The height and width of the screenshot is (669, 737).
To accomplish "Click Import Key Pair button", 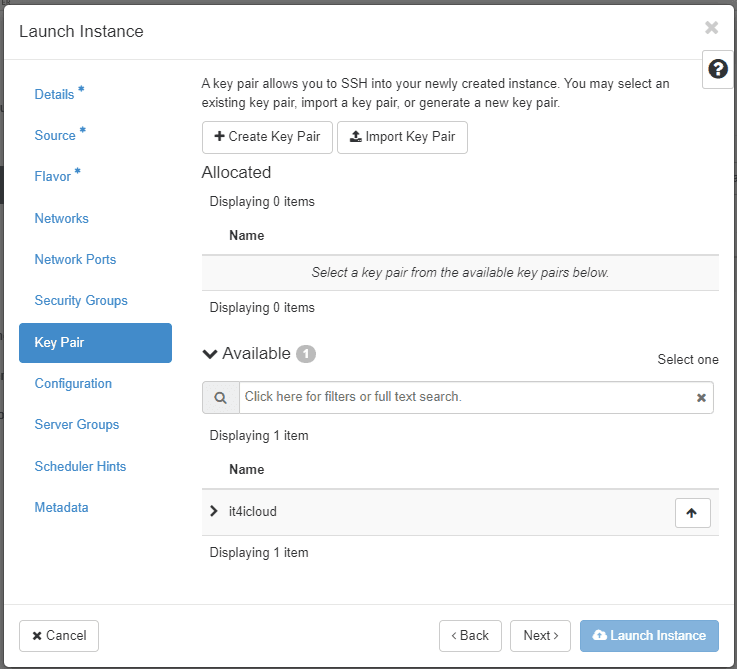I will coord(402,137).
